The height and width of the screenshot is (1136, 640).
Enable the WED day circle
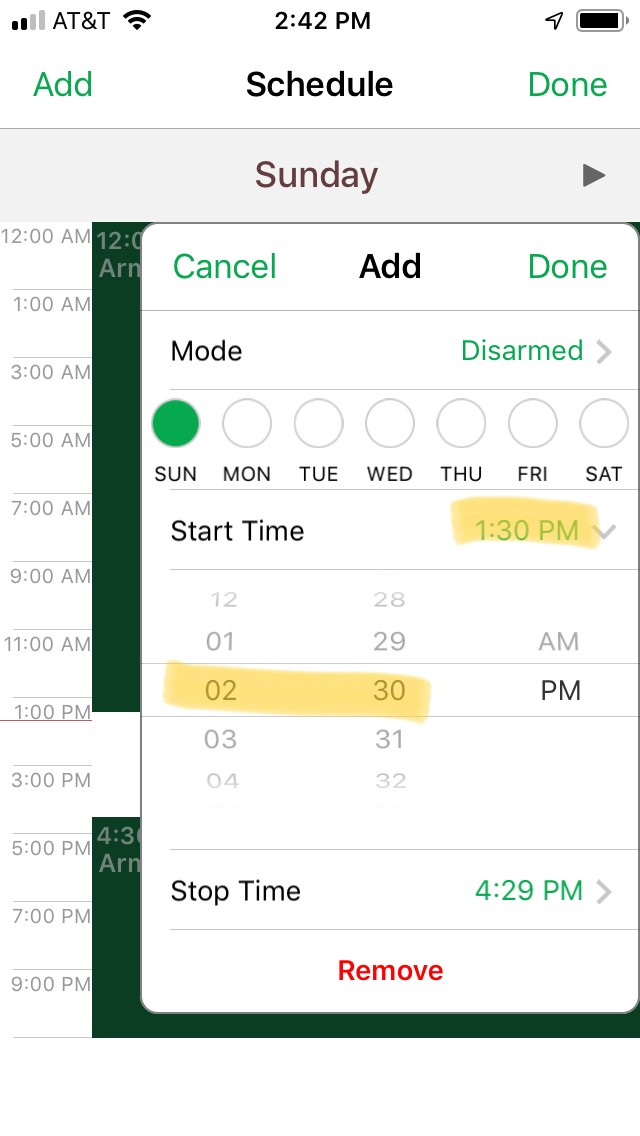[x=390, y=423]
